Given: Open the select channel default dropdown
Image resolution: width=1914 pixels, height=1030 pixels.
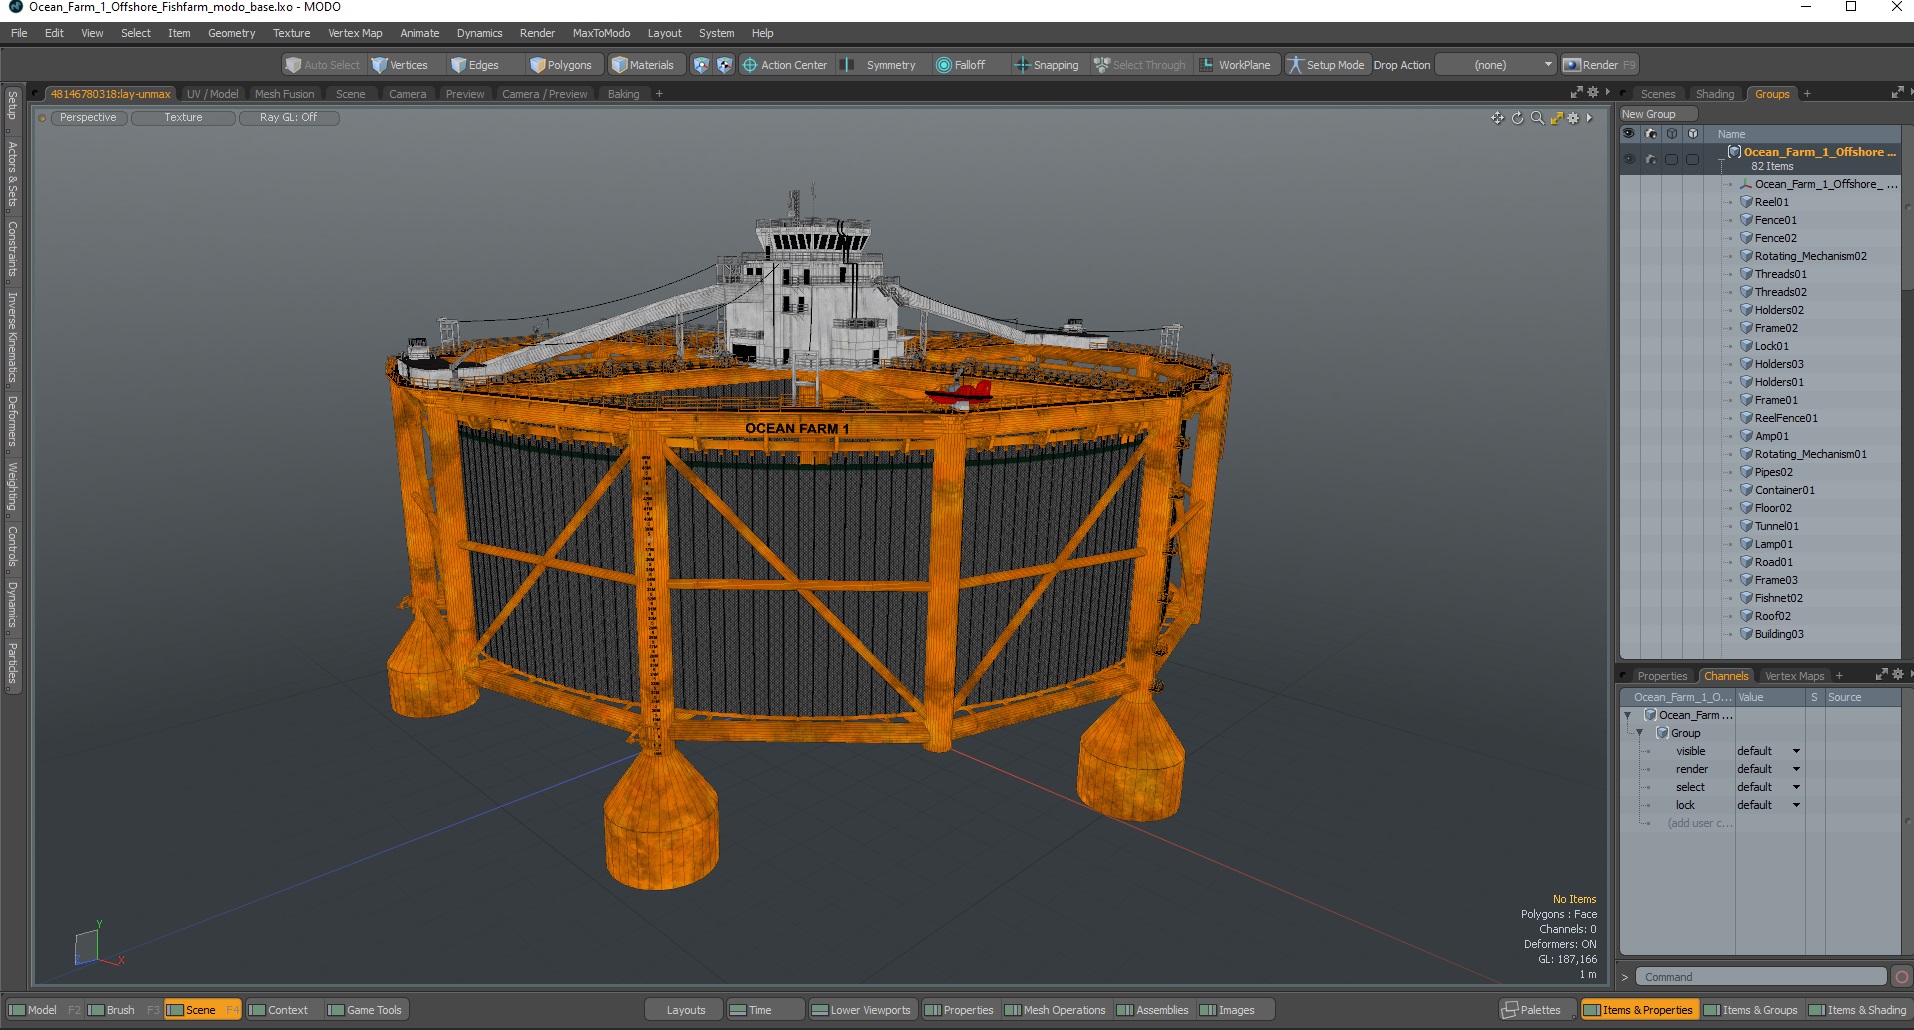Looking at the screenshot, I should [1768, 787].
